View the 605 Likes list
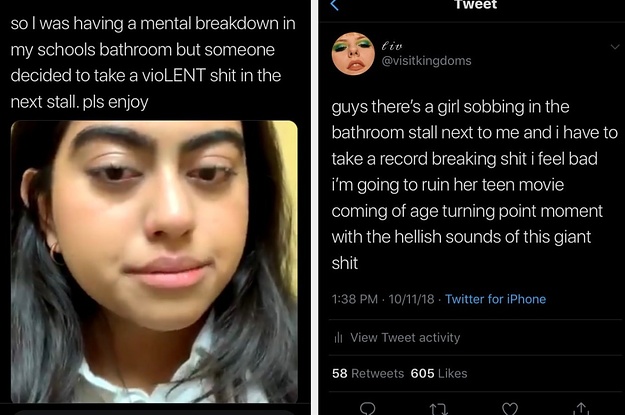 coord(439,373)
